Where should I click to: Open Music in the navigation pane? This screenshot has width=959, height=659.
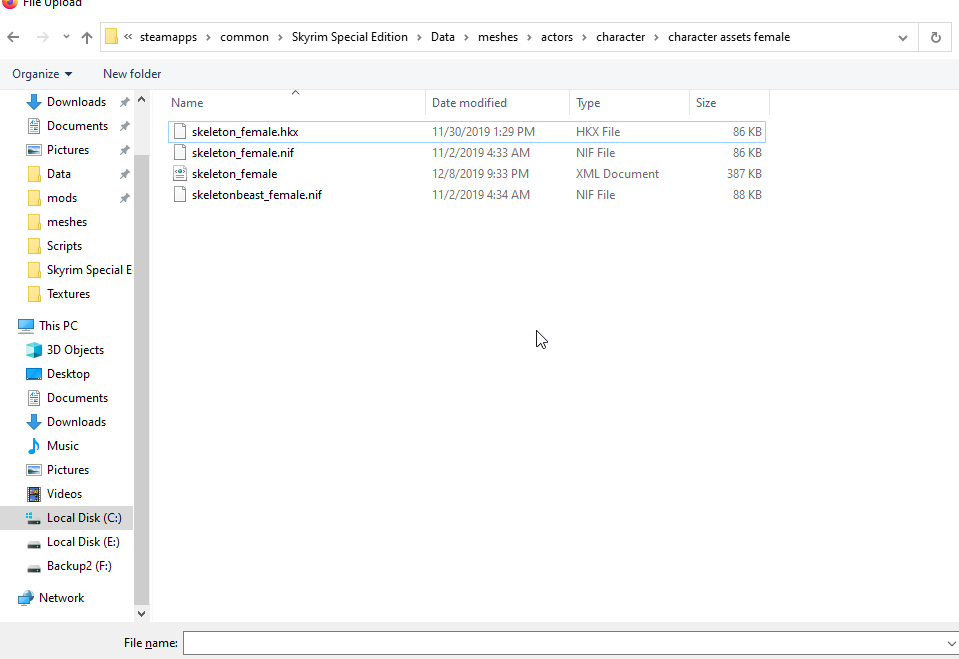62,446
